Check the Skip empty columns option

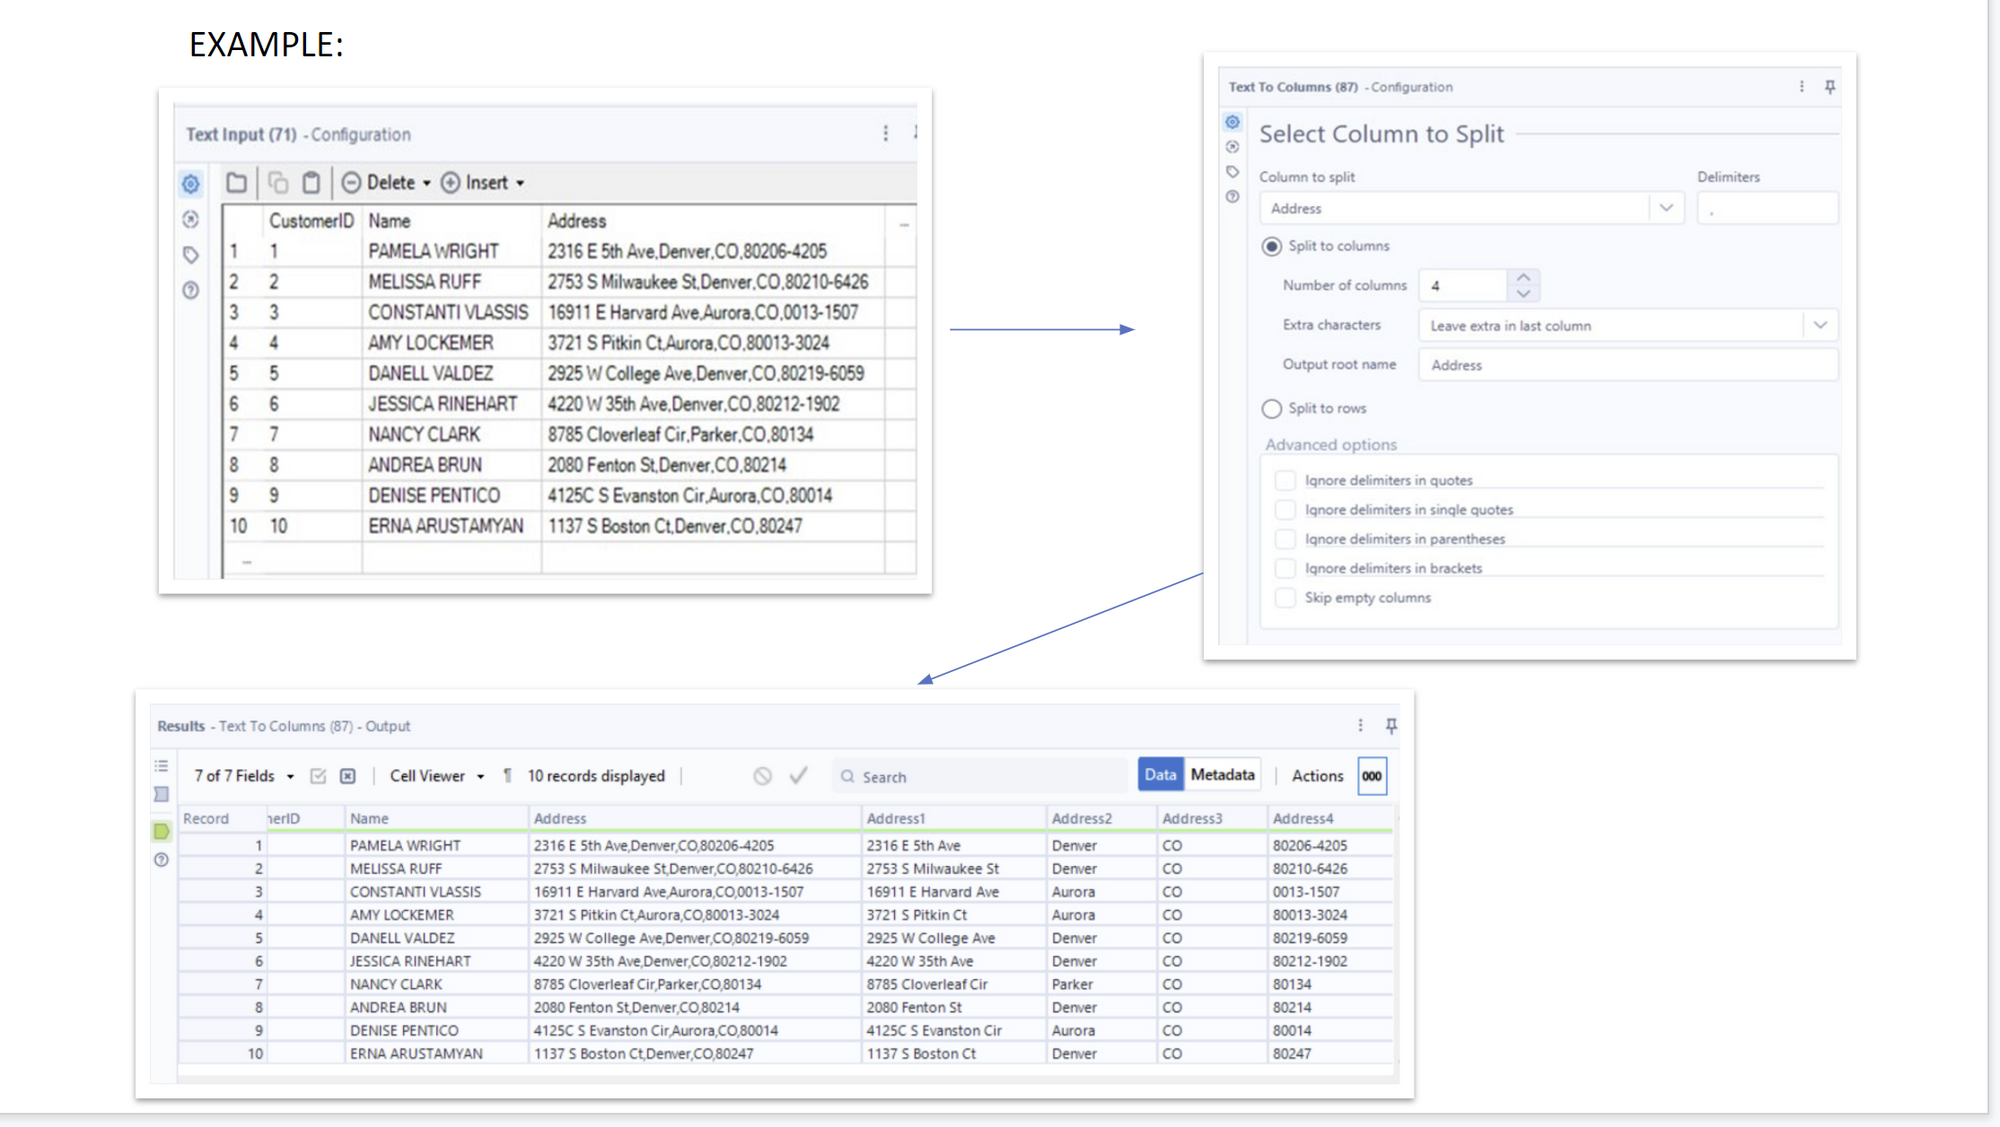click(x=1285, y=598)
